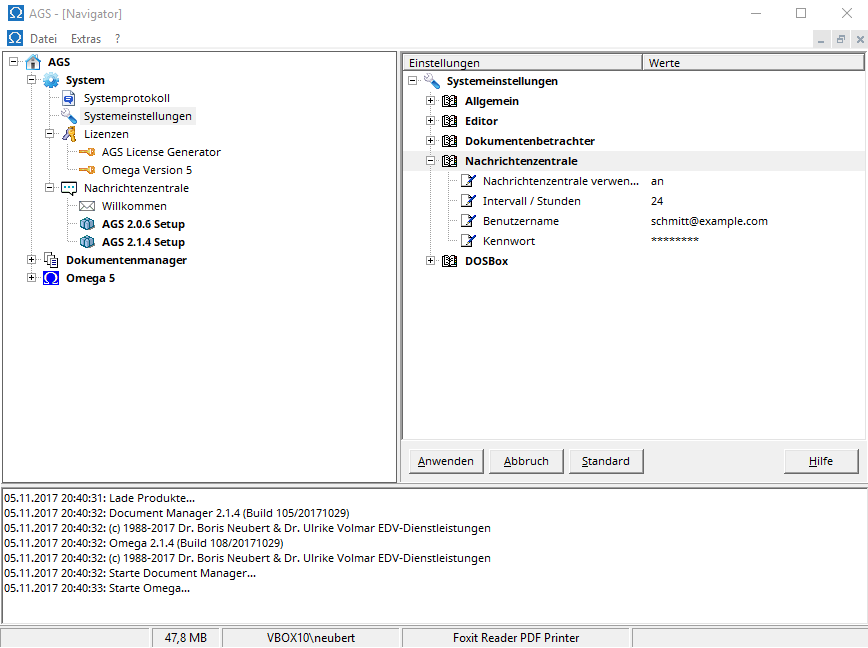Click the Anwenden button
The width and height of the screenshot is (868, 648).
coord(446,462)
